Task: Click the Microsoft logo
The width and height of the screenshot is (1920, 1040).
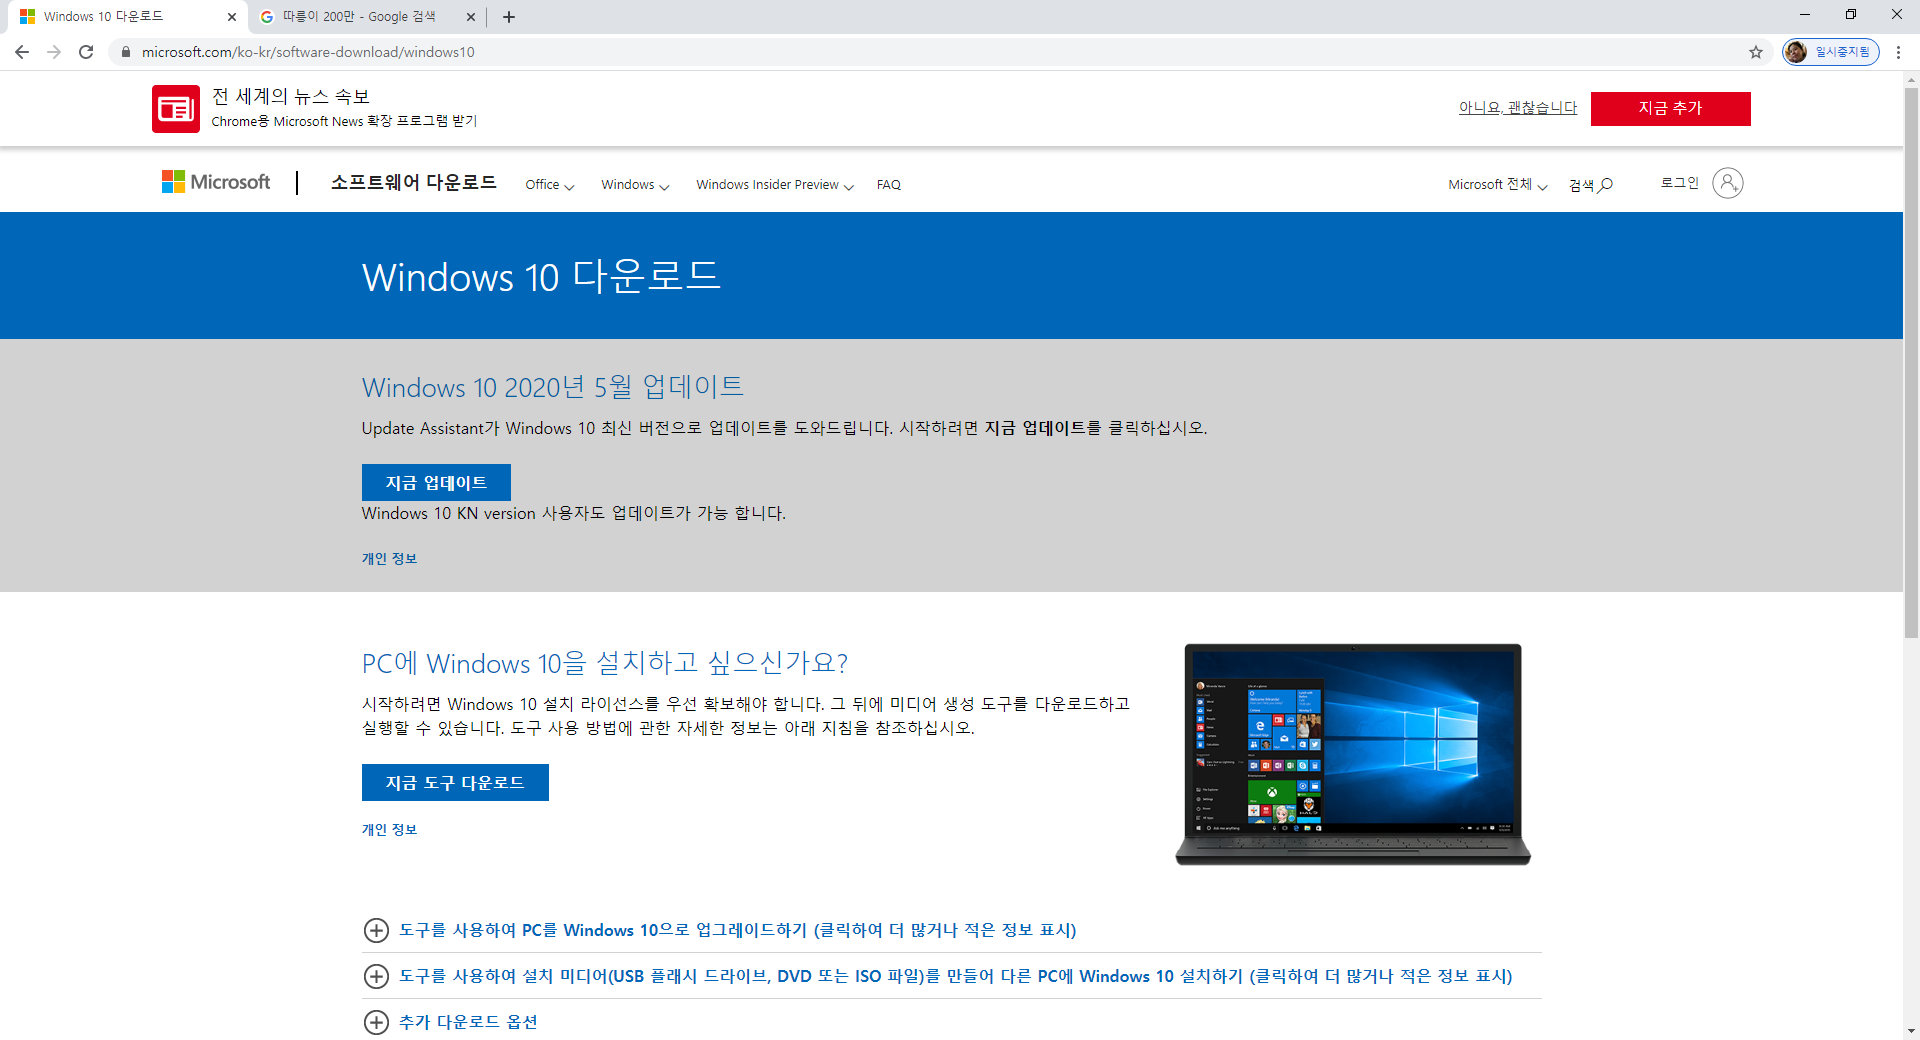Action: pyautogui.click(x=216, y=182)
